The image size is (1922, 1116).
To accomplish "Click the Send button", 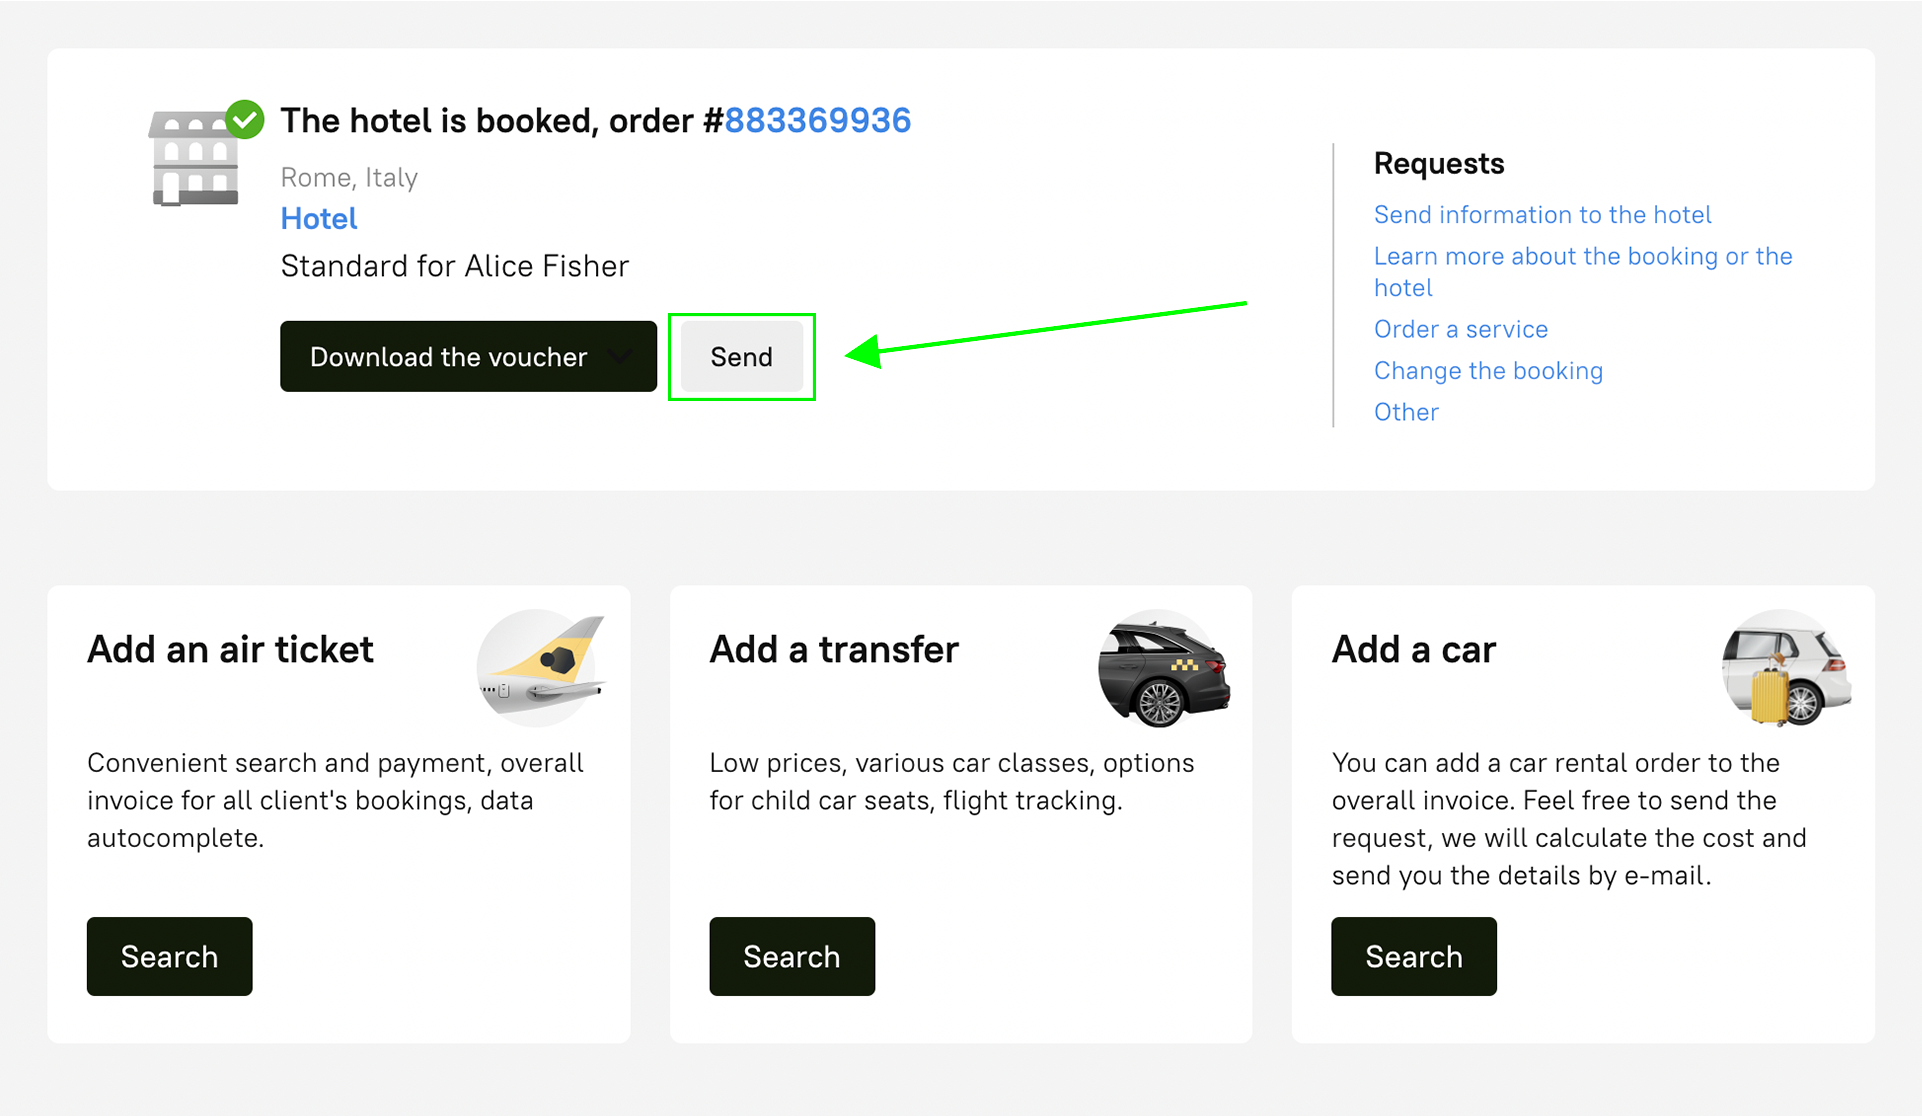I will 741,357.
